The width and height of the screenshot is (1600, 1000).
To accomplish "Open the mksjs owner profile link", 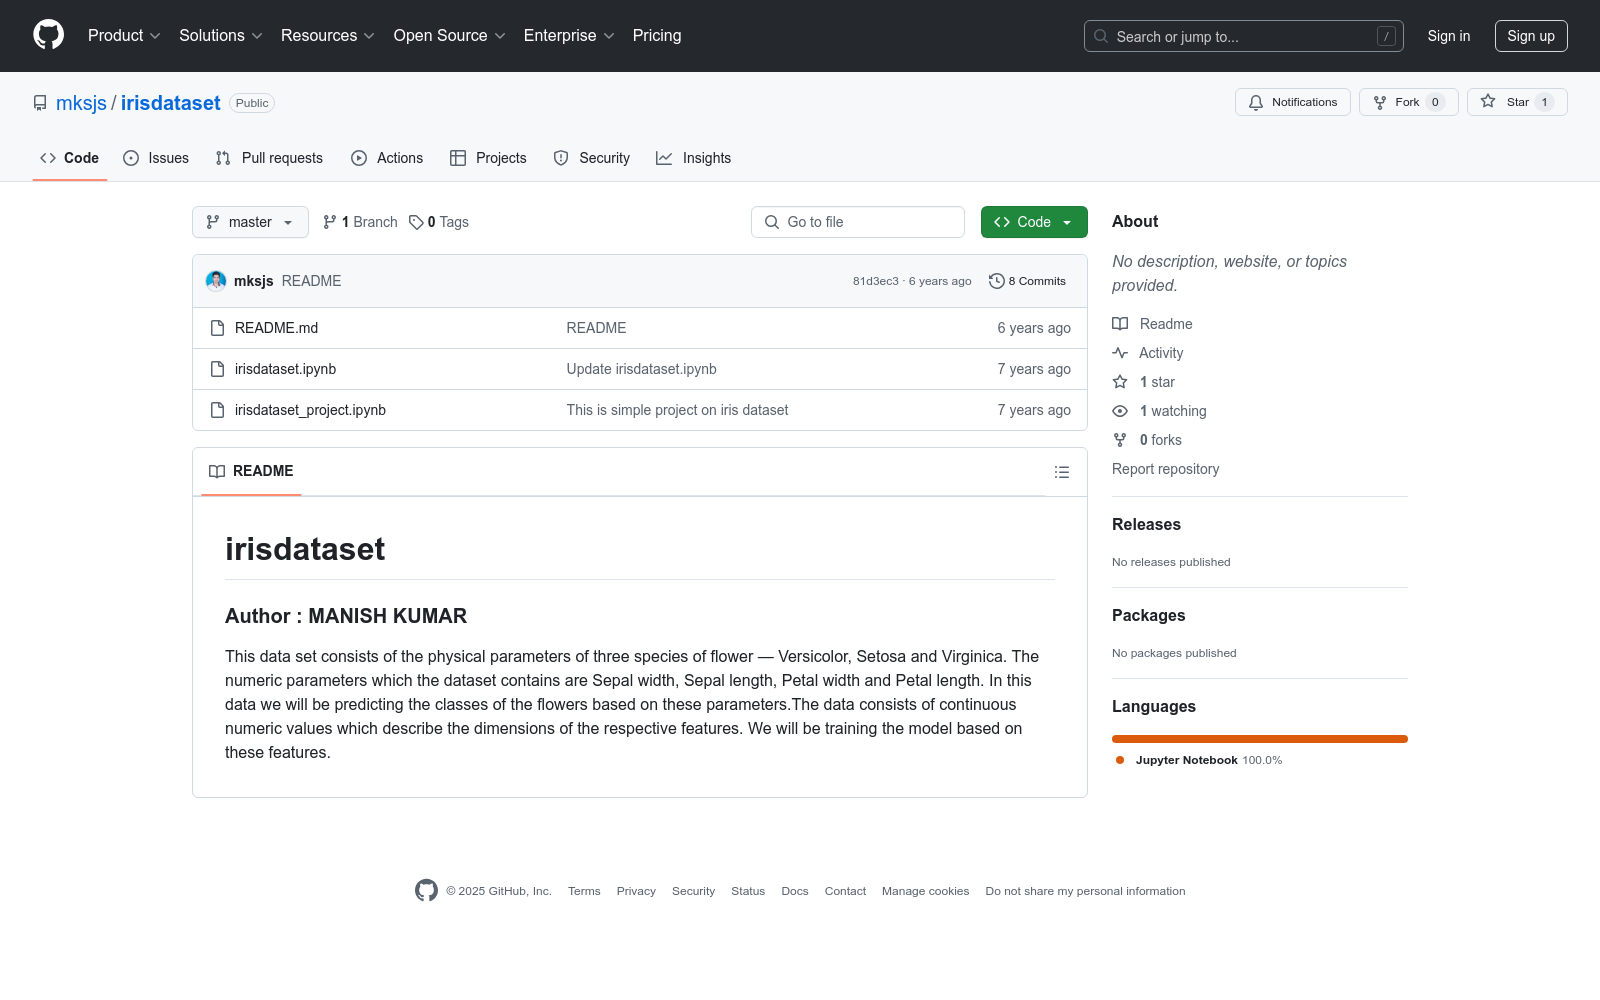I will pos(81,103).
